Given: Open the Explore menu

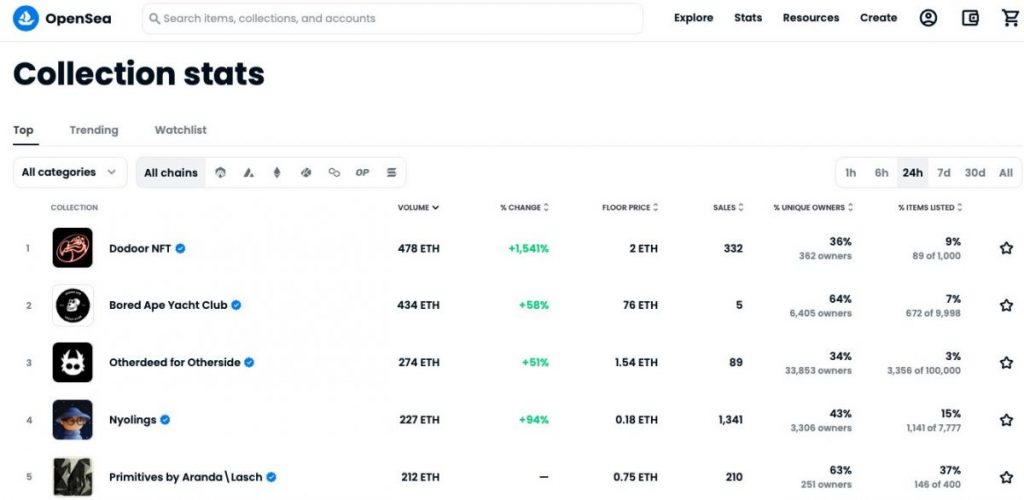Looking at the screenshot, I should pyautogui.click(x=694, y=18).
